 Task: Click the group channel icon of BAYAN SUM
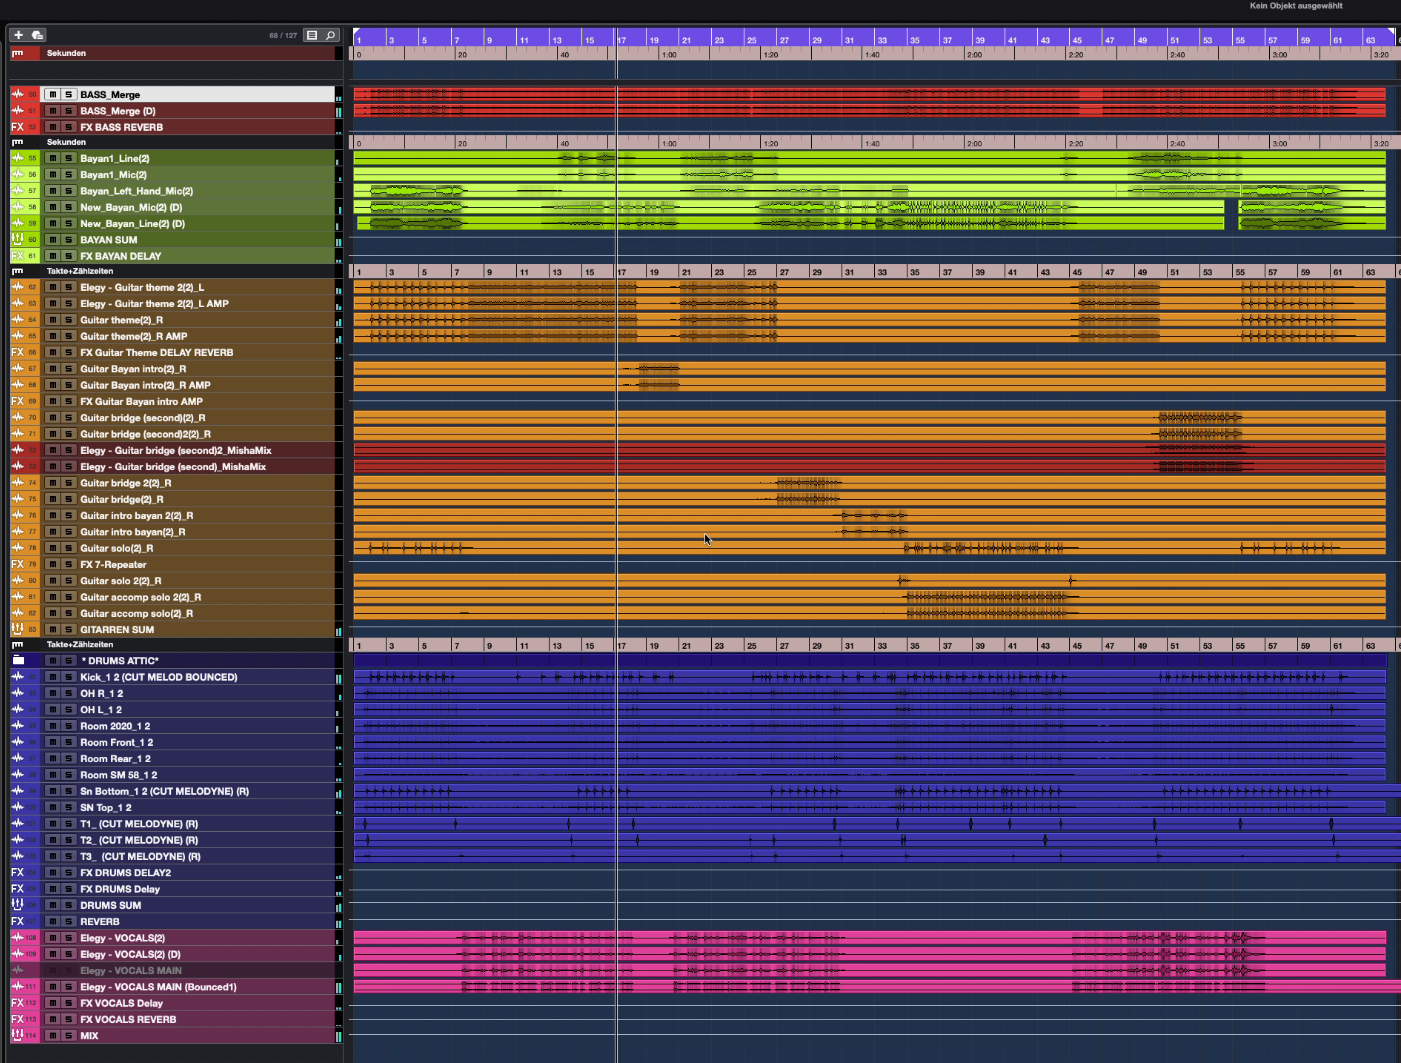click(x=17, y=240)
